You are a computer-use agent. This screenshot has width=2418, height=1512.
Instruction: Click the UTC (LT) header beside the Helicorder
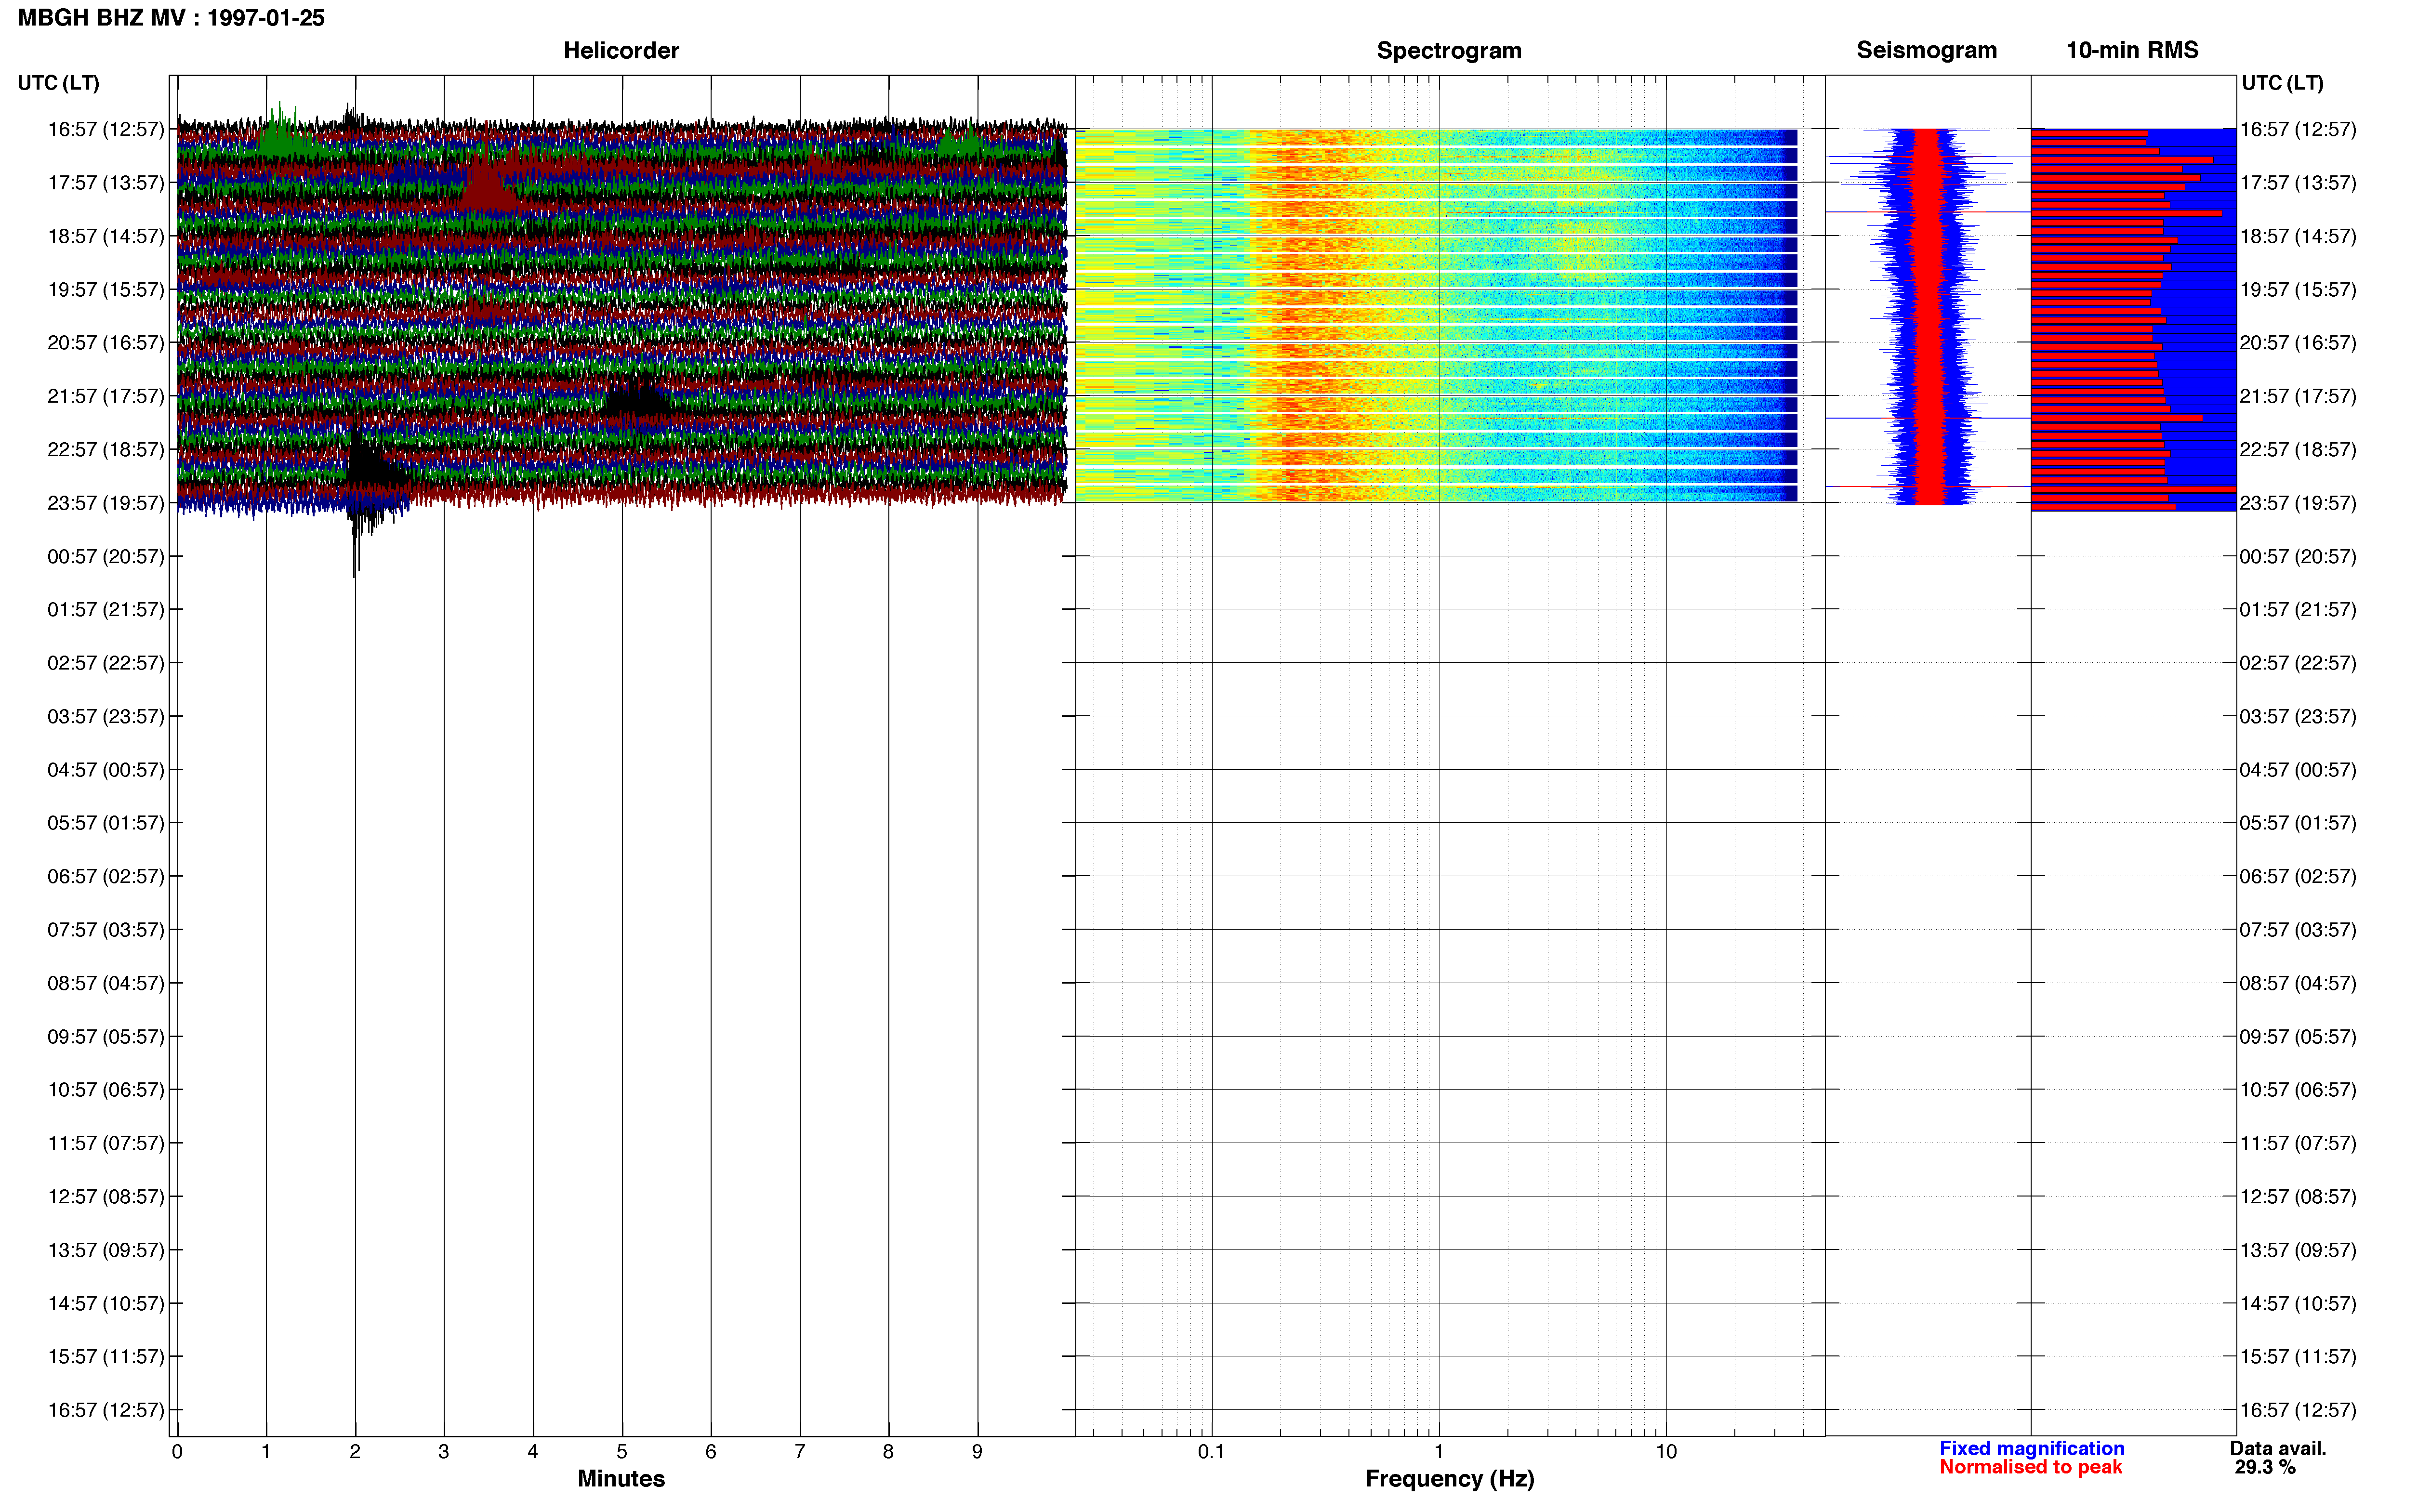(58, 83)
